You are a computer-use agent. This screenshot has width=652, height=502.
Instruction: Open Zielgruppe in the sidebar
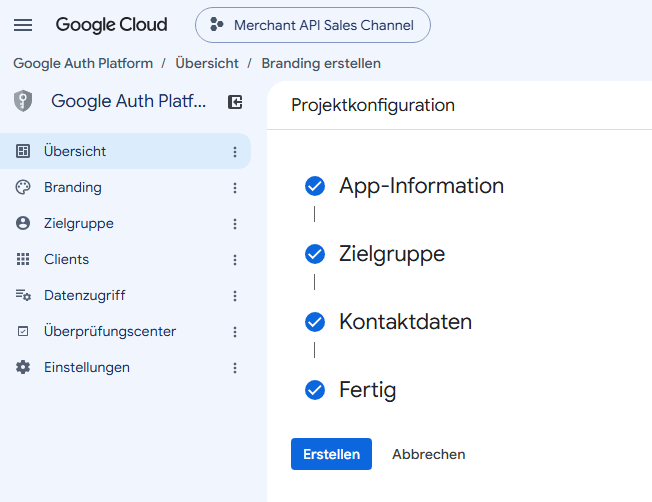coord(125,223)
